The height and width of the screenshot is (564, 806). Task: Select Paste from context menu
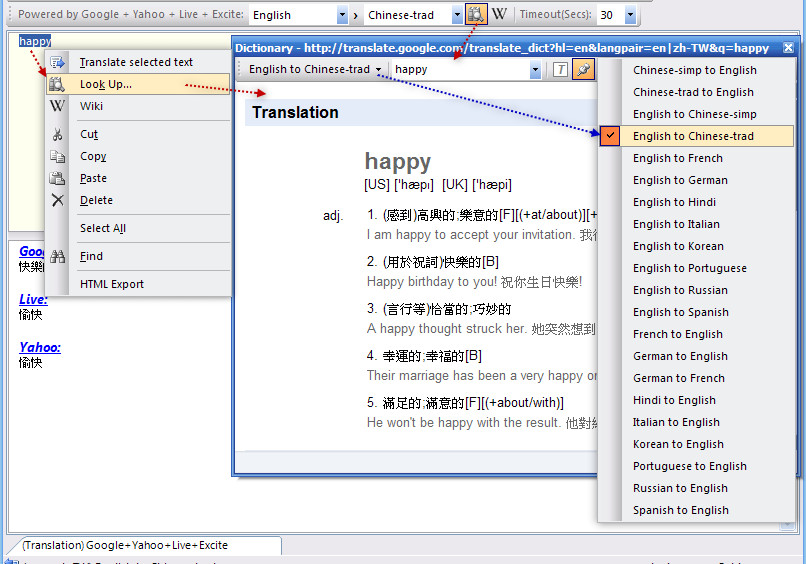pos(138,178)
